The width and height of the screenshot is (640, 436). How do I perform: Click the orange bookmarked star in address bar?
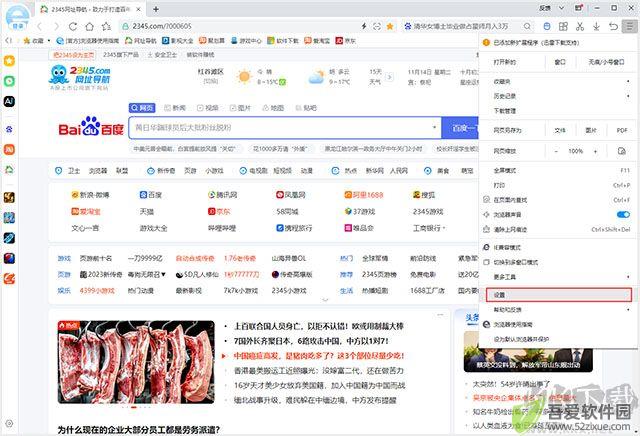[390, 26]
